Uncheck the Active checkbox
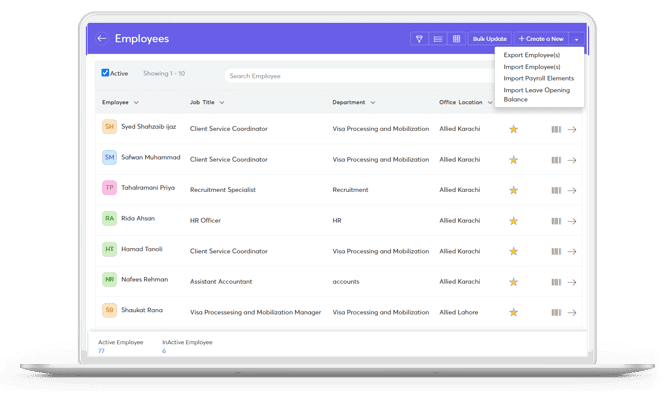The width and height of the screenshot is (672, 400). [105, 73]
